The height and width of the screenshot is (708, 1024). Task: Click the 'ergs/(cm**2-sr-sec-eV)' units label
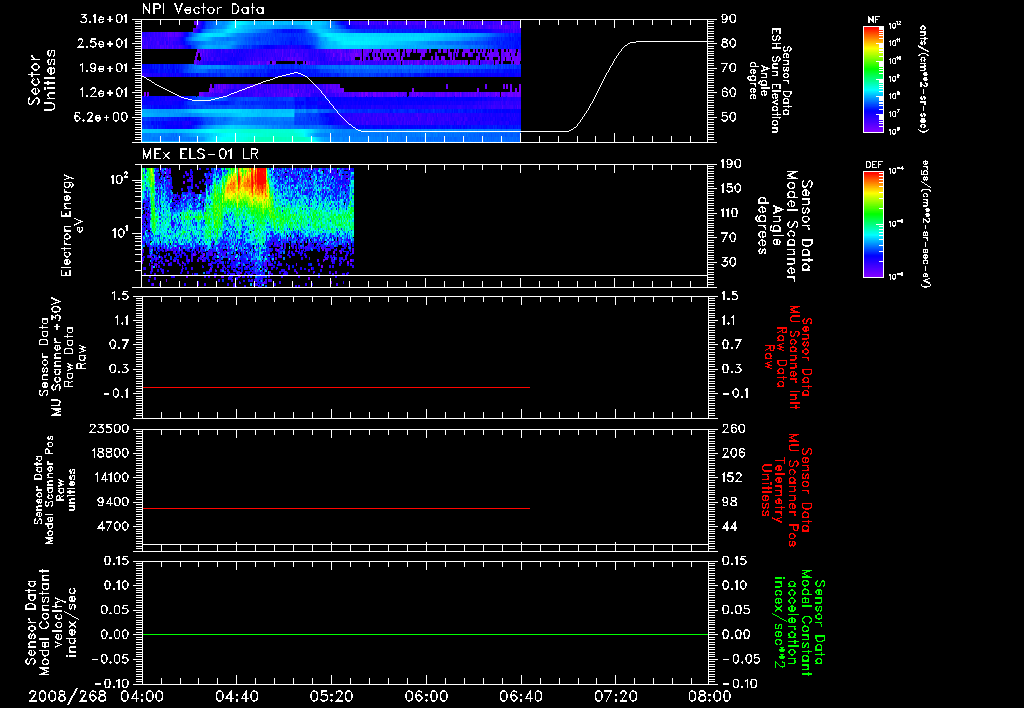(924, 223)
